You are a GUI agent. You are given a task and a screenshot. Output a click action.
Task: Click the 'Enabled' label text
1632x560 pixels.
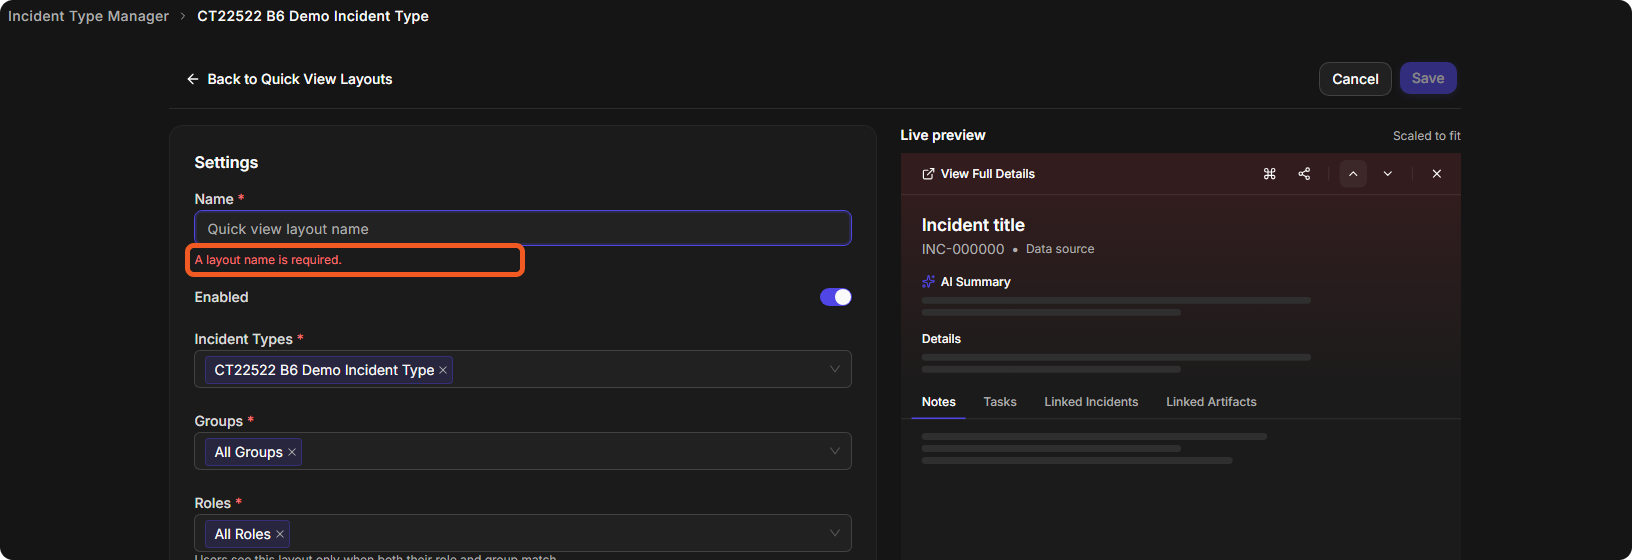tap(221, 297)
